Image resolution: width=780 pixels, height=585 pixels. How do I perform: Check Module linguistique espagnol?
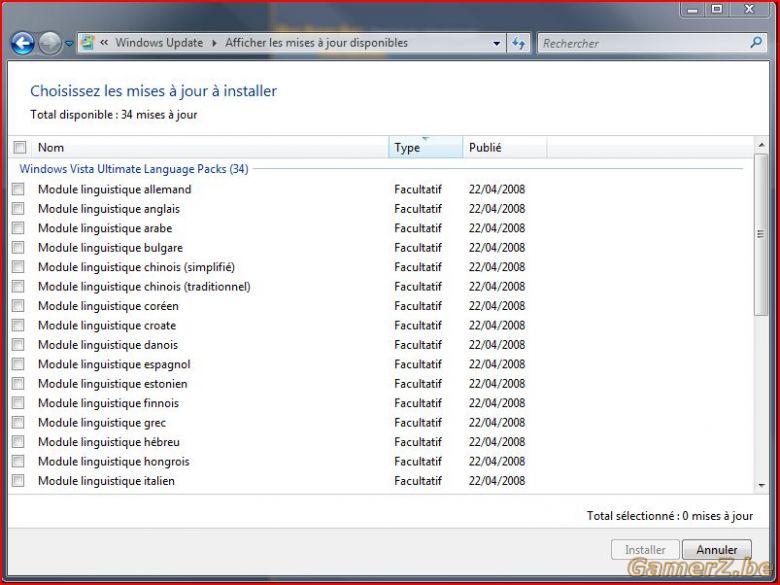click(18, 364)
